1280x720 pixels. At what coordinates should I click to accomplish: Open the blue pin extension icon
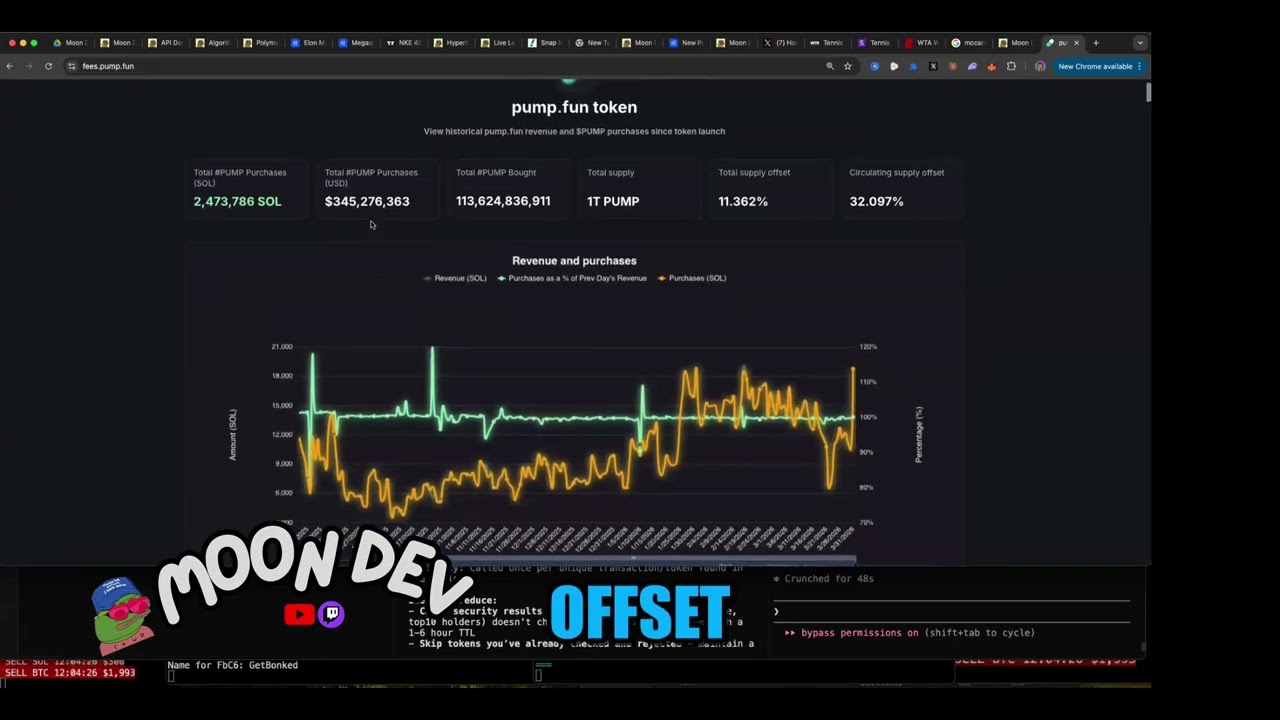pyautogui.click(x=913, y=66)
